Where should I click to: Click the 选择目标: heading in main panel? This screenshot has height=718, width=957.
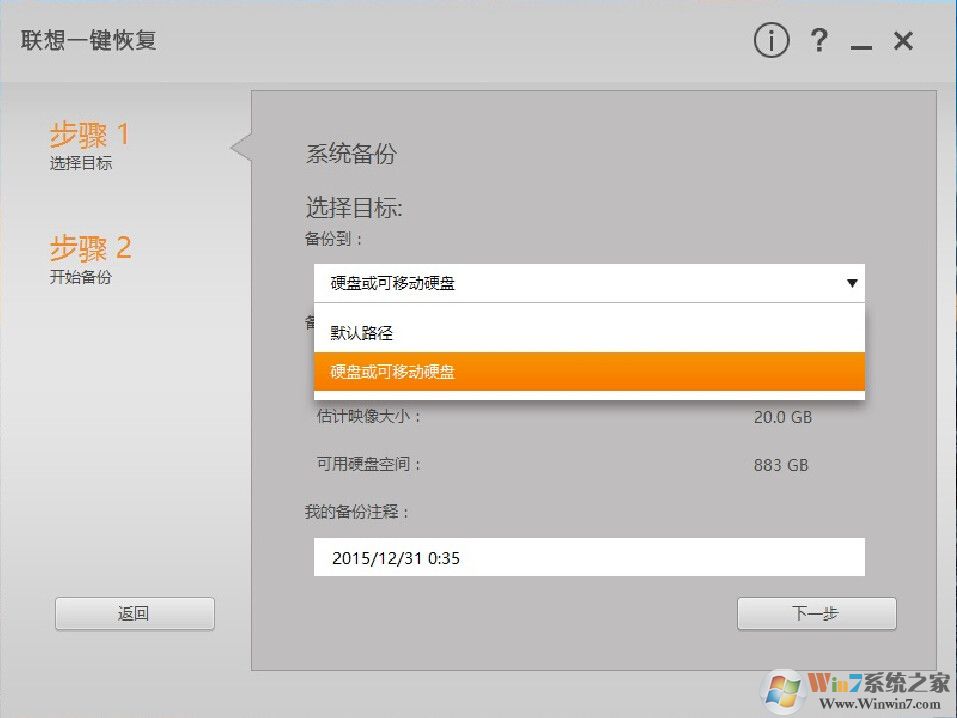click(353, 208)
